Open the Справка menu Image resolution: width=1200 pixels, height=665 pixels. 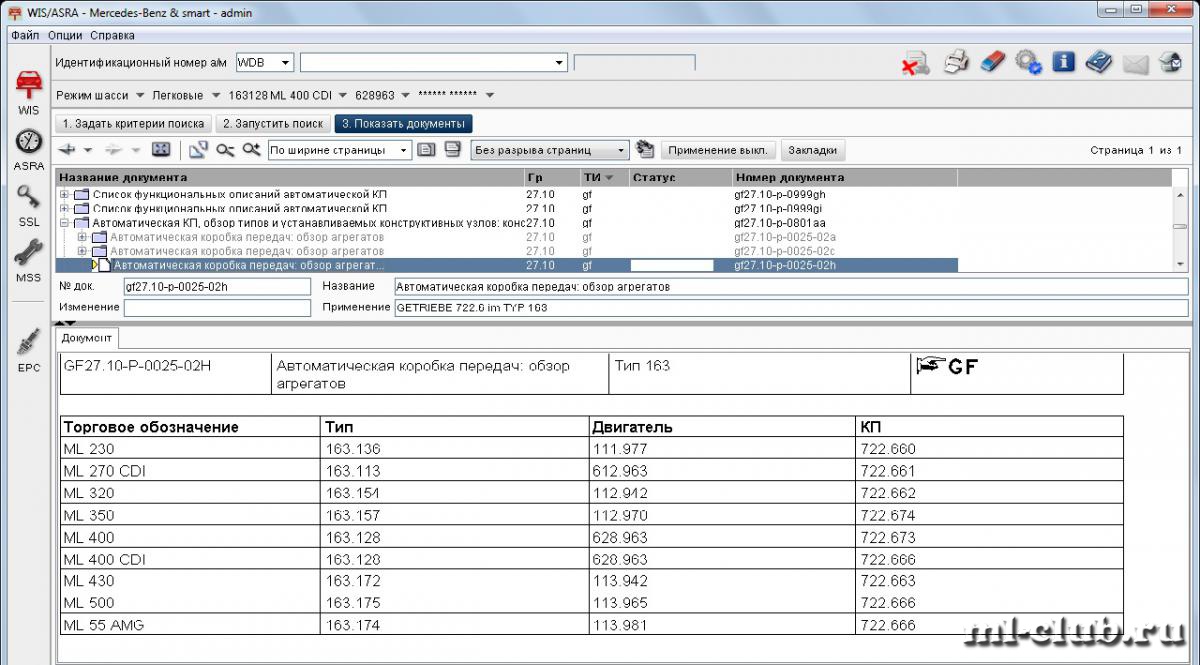pyautogui.click(x=112, y=35)
